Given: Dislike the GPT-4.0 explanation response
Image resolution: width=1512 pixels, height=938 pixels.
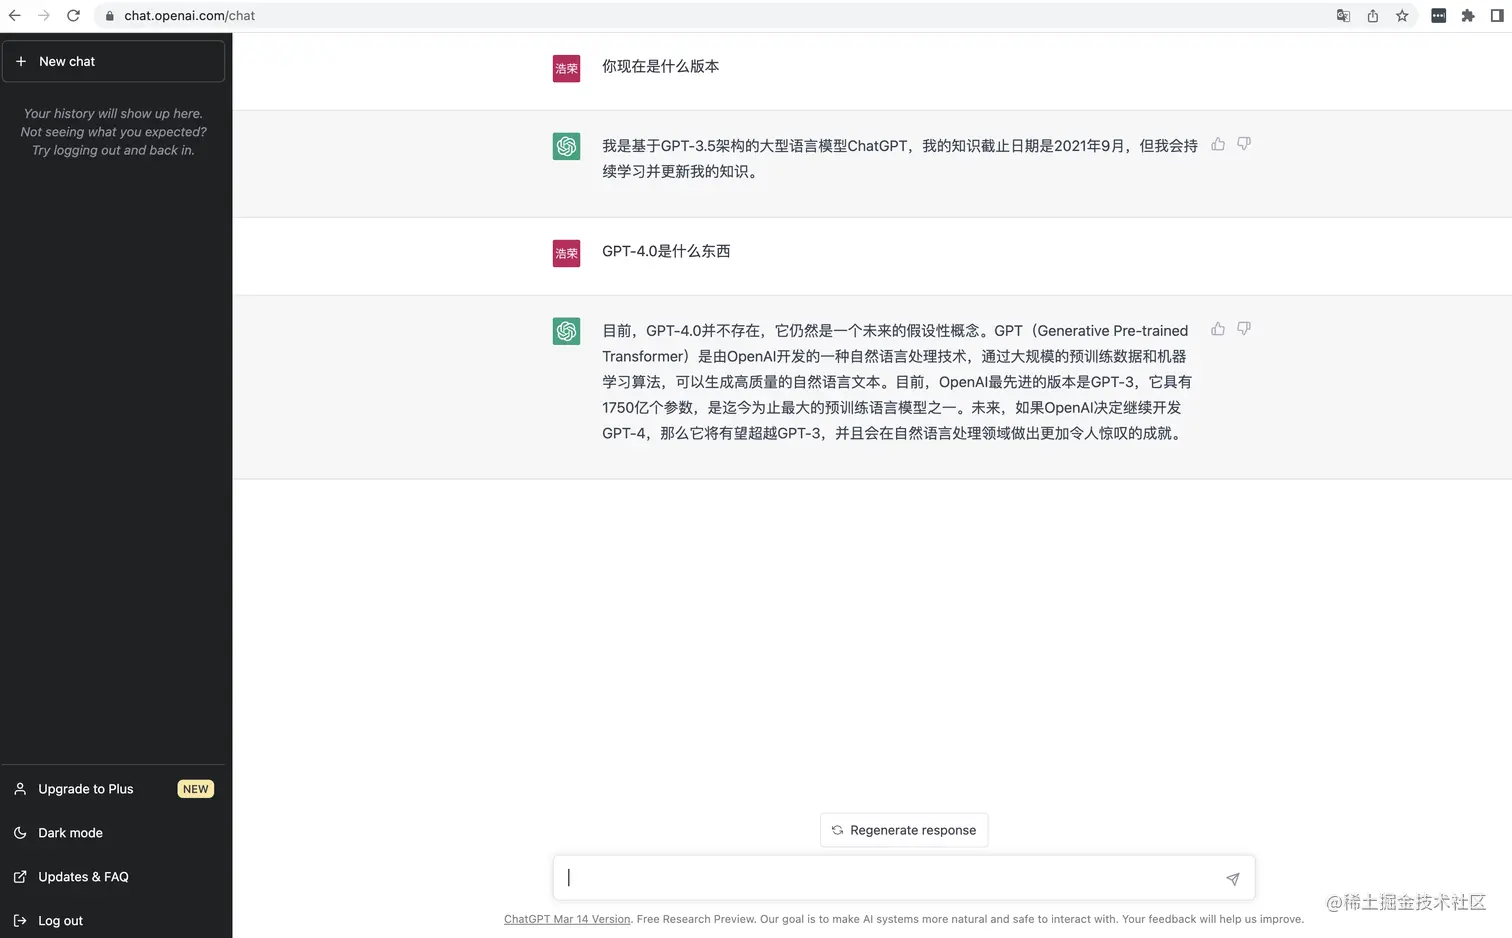Looking at the screenshot, I should pos(1244,329).
